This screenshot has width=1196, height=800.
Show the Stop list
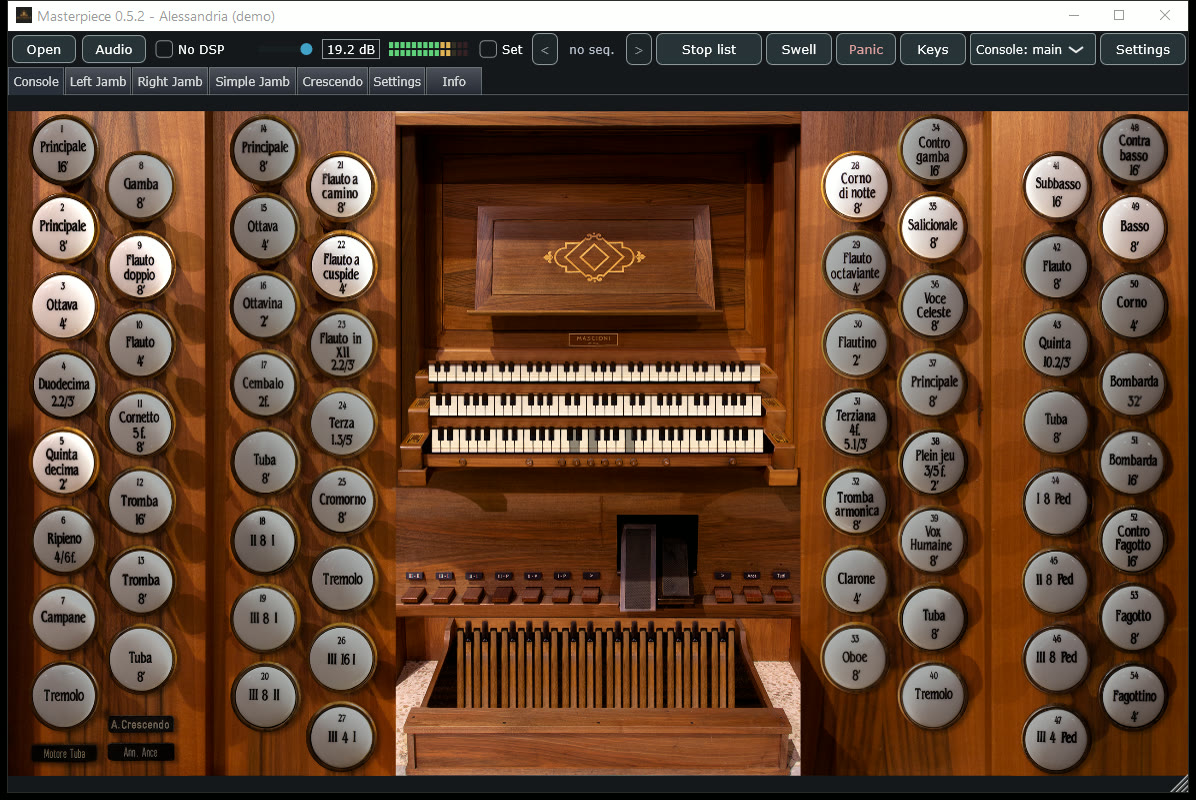click(709, 50)
